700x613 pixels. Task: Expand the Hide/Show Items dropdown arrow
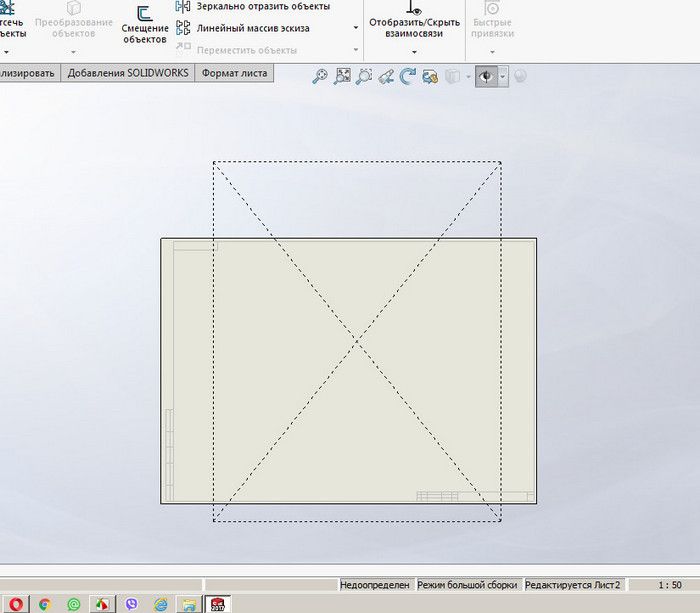point(503,76)
